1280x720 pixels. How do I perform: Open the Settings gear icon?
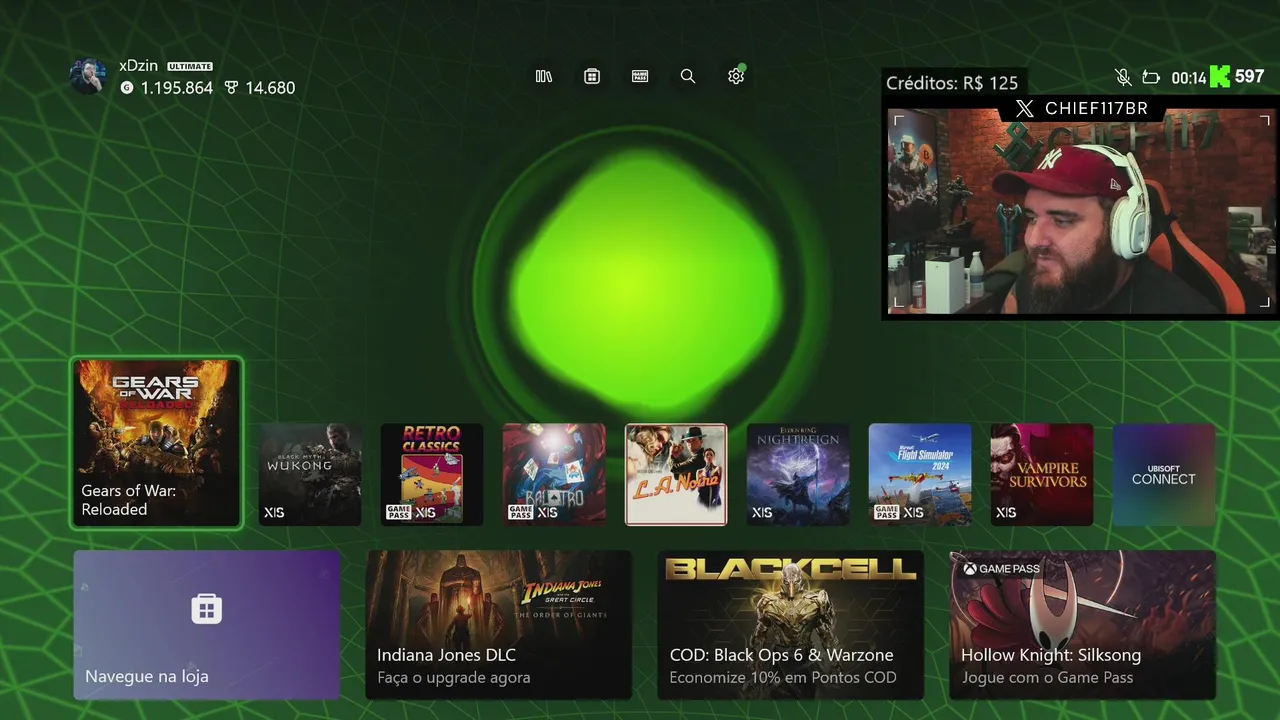pos(736,76)
